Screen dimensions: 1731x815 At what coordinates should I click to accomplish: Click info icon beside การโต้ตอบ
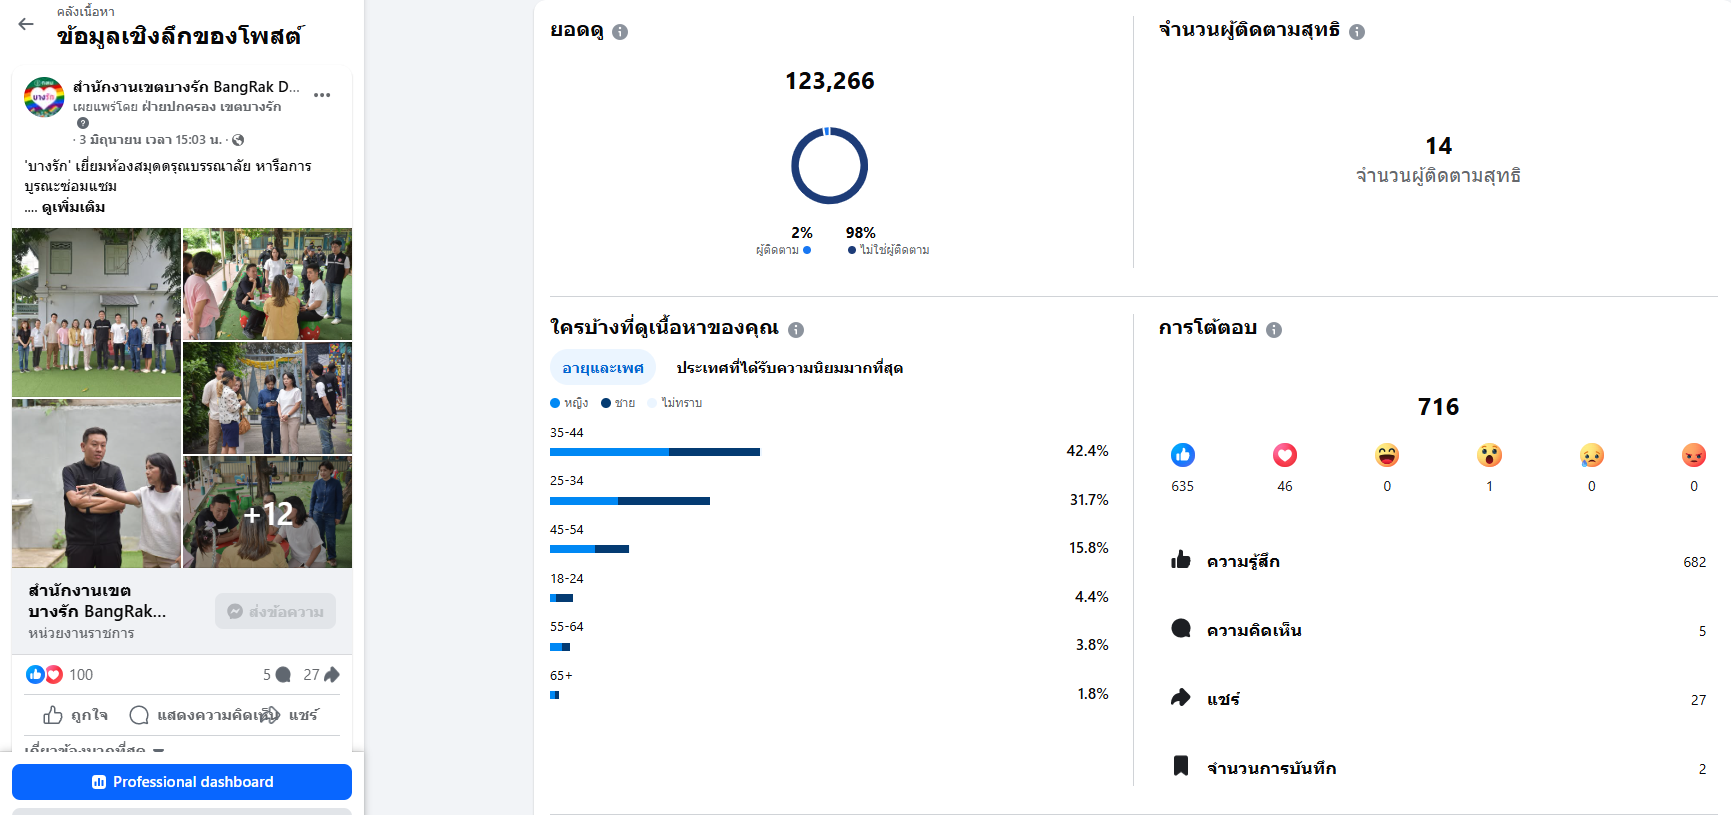(x=1274, y=330)
